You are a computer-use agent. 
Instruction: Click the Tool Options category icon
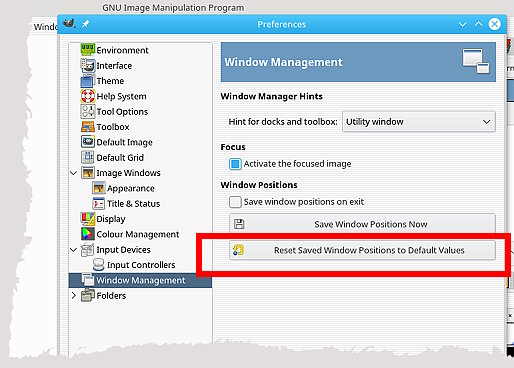[x=88, y=111]
